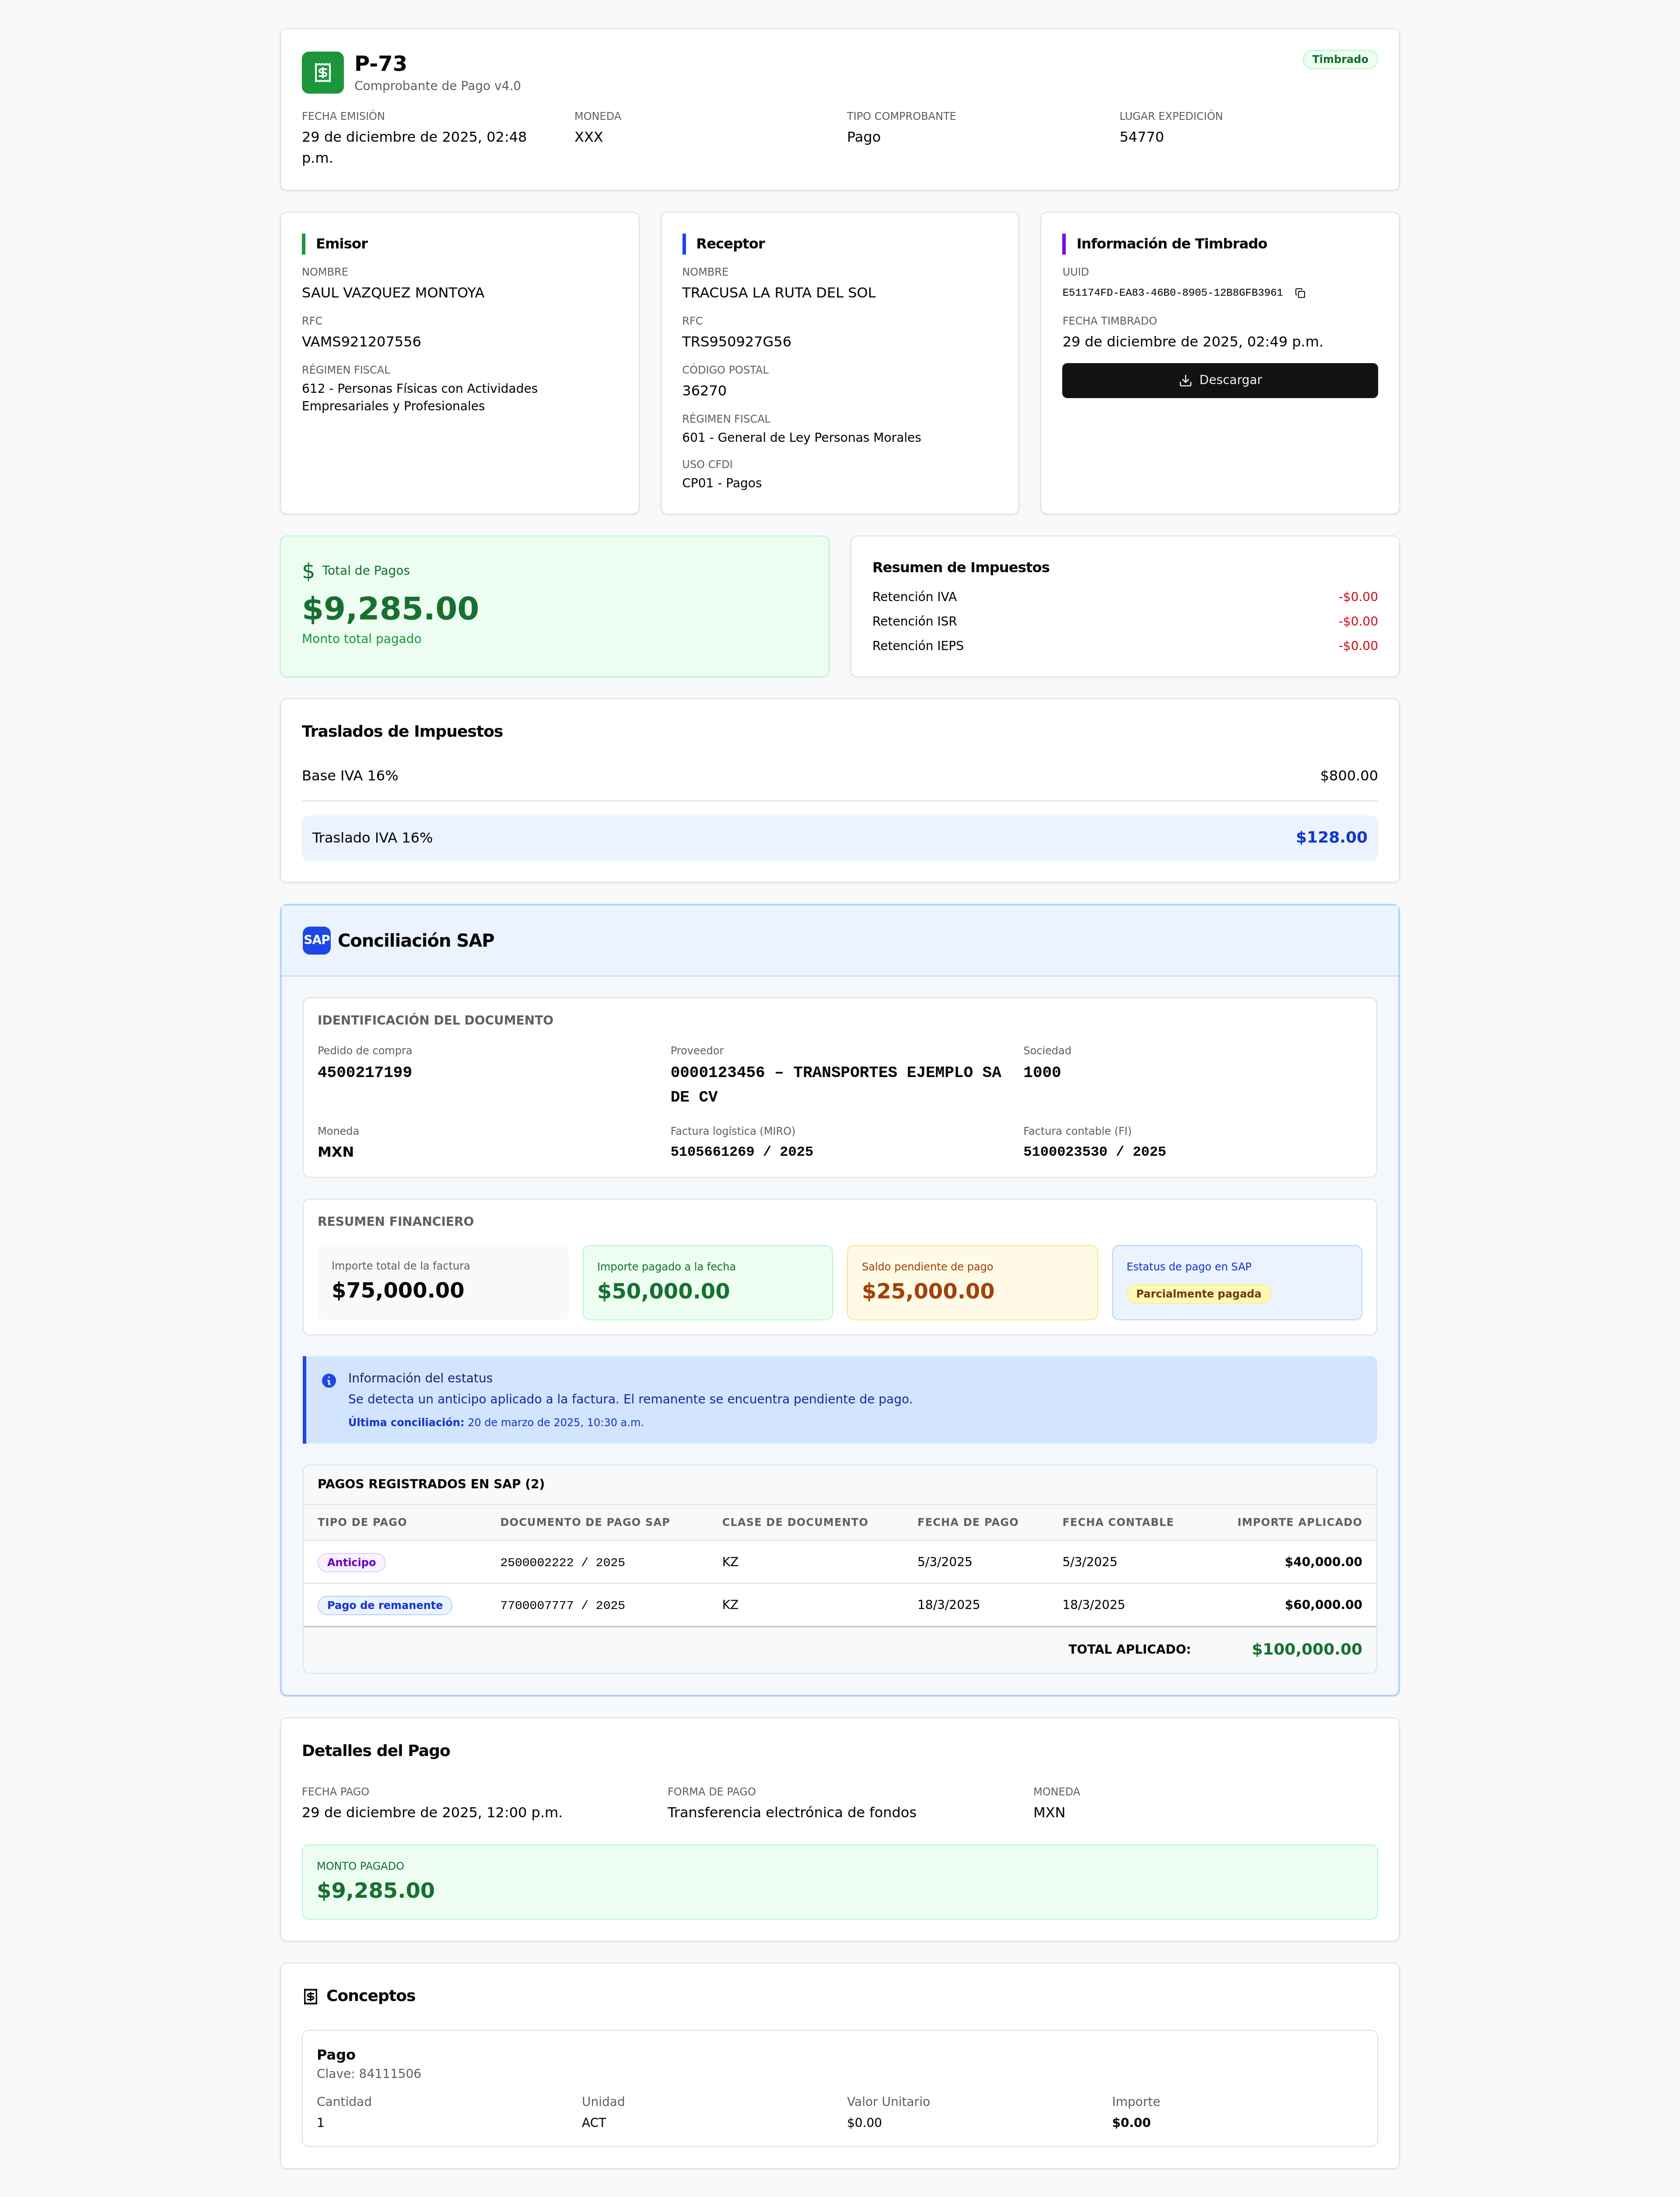Click the green receipt icon beside P-73
1680x2197 pixels.
(x=322, y=72)
